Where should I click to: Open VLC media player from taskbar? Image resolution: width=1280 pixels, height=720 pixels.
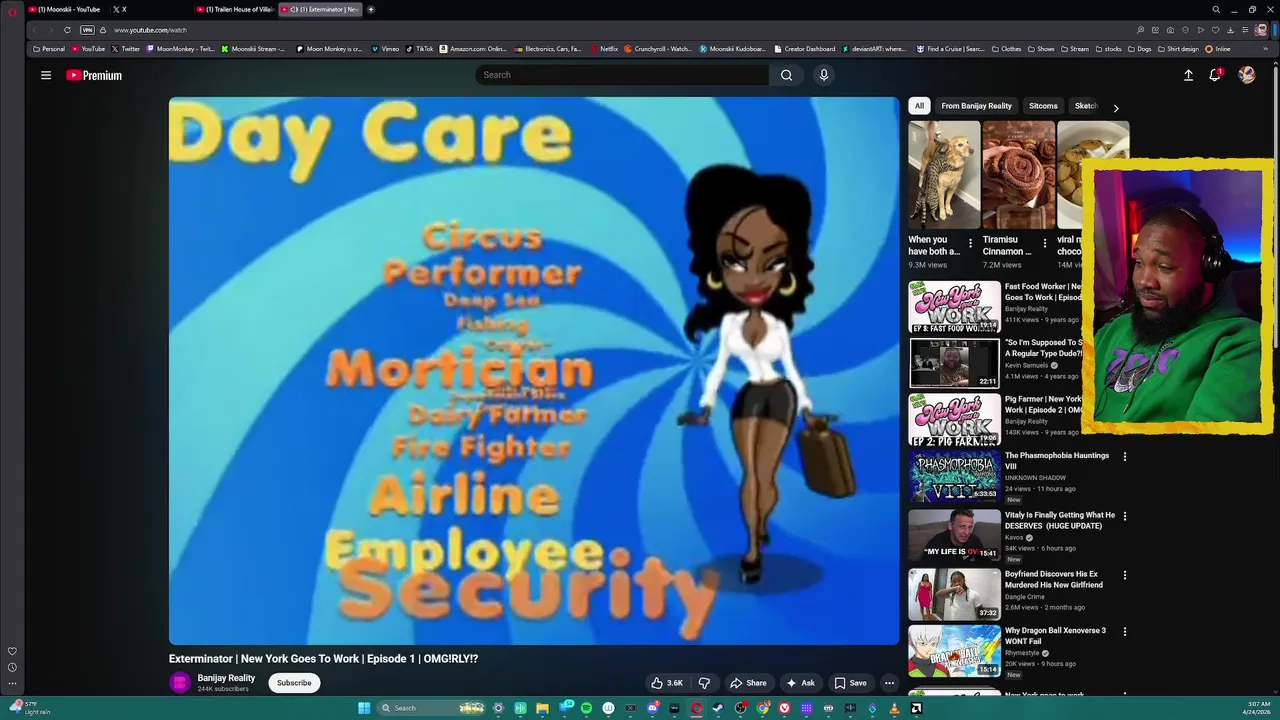(x=893, y=708)
